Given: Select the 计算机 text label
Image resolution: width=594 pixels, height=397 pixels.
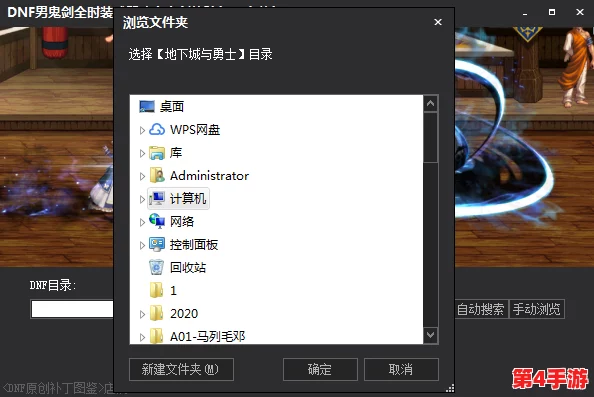Looking at the screenshot, I should 188,198.
